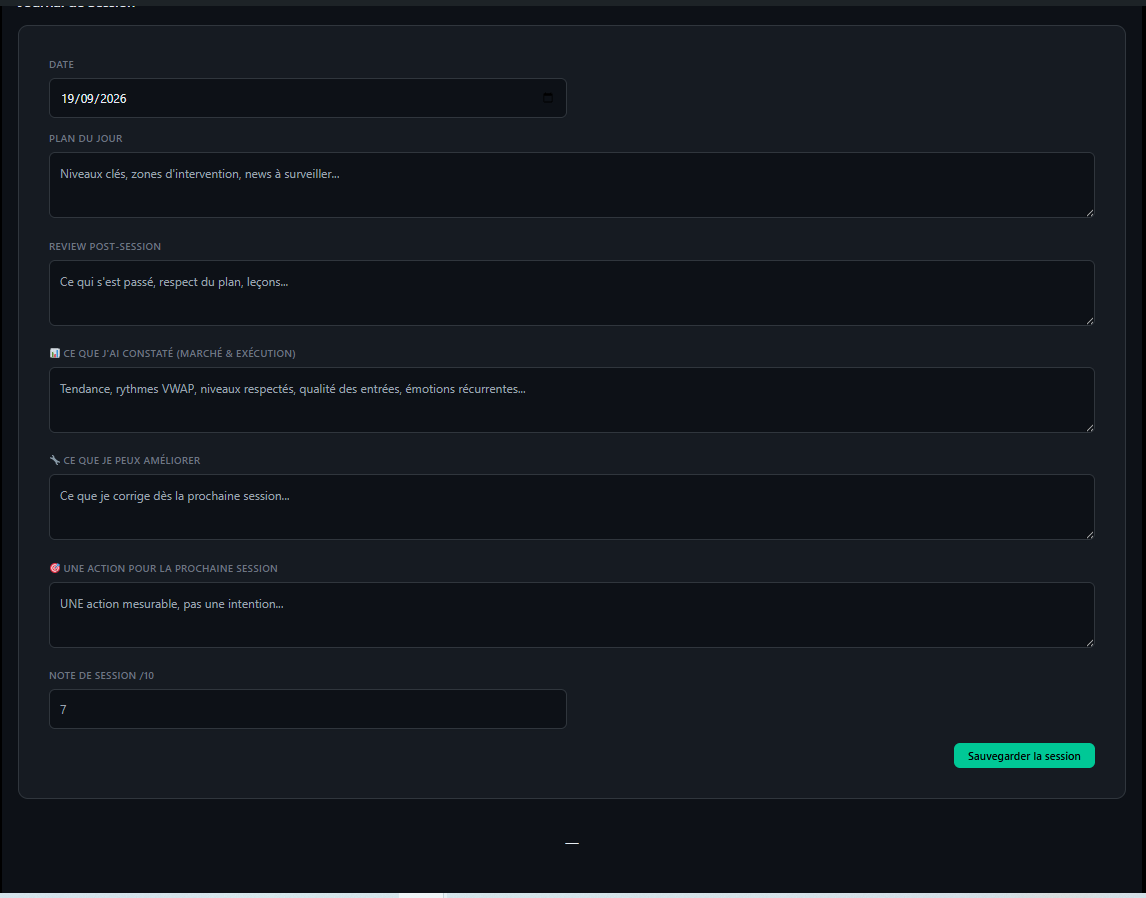
Task: Click the dash placeholder below the form
Action: (x=572, y=843)
